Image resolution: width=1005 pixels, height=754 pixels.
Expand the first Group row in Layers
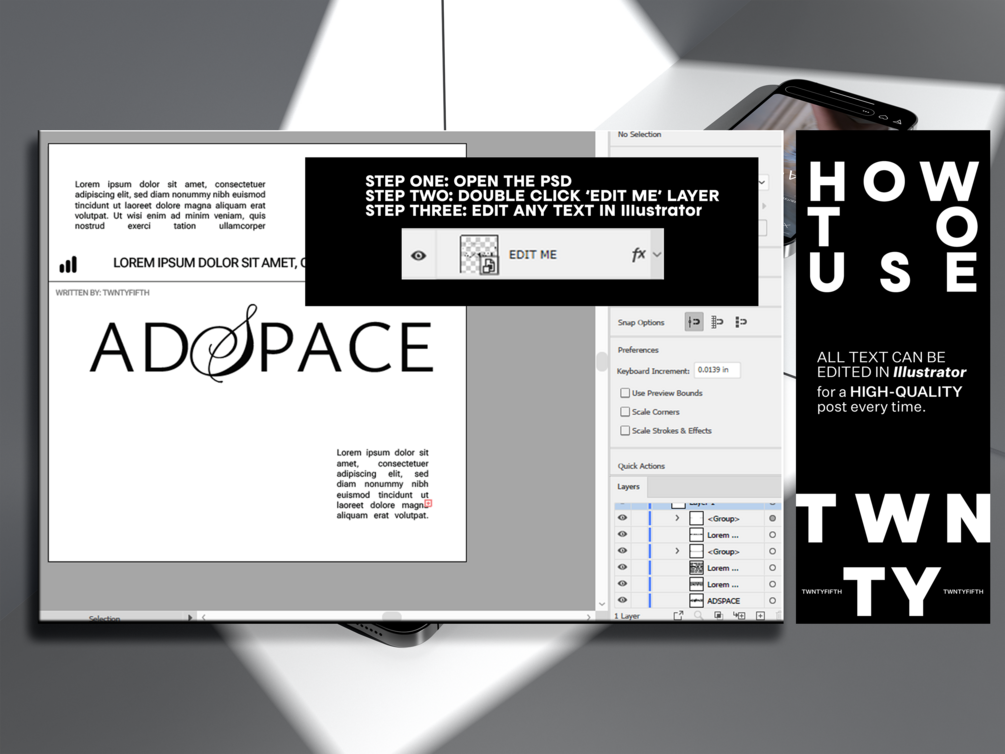[677, 518]
